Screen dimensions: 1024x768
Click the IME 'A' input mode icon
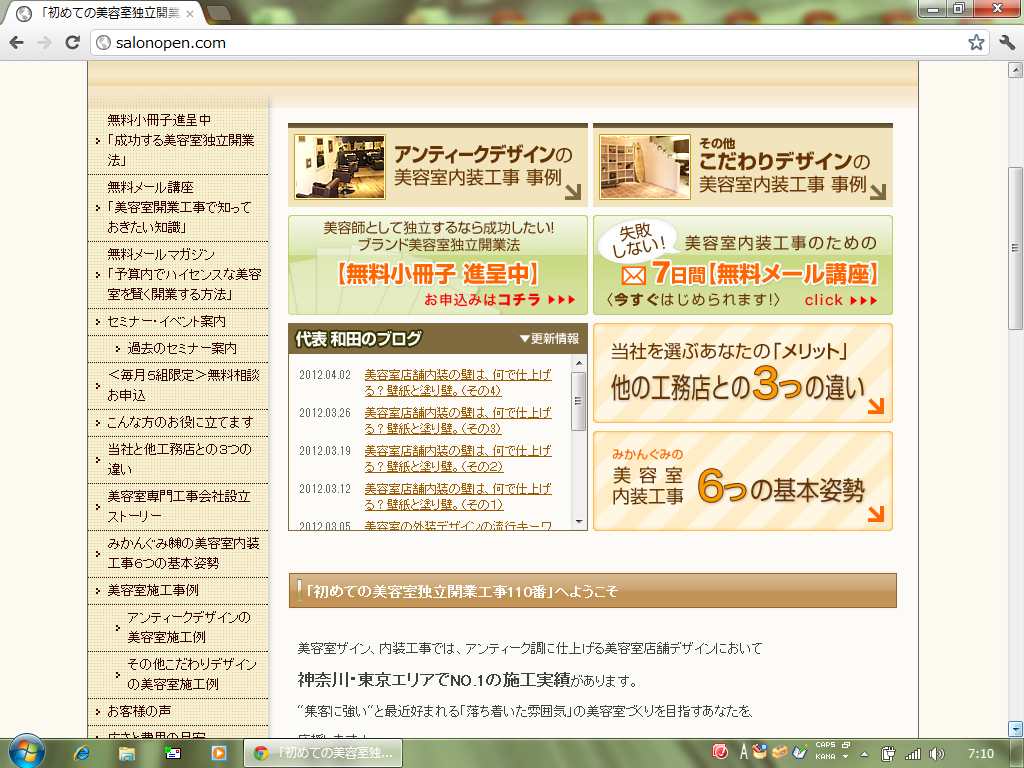(x=743, y=752)
